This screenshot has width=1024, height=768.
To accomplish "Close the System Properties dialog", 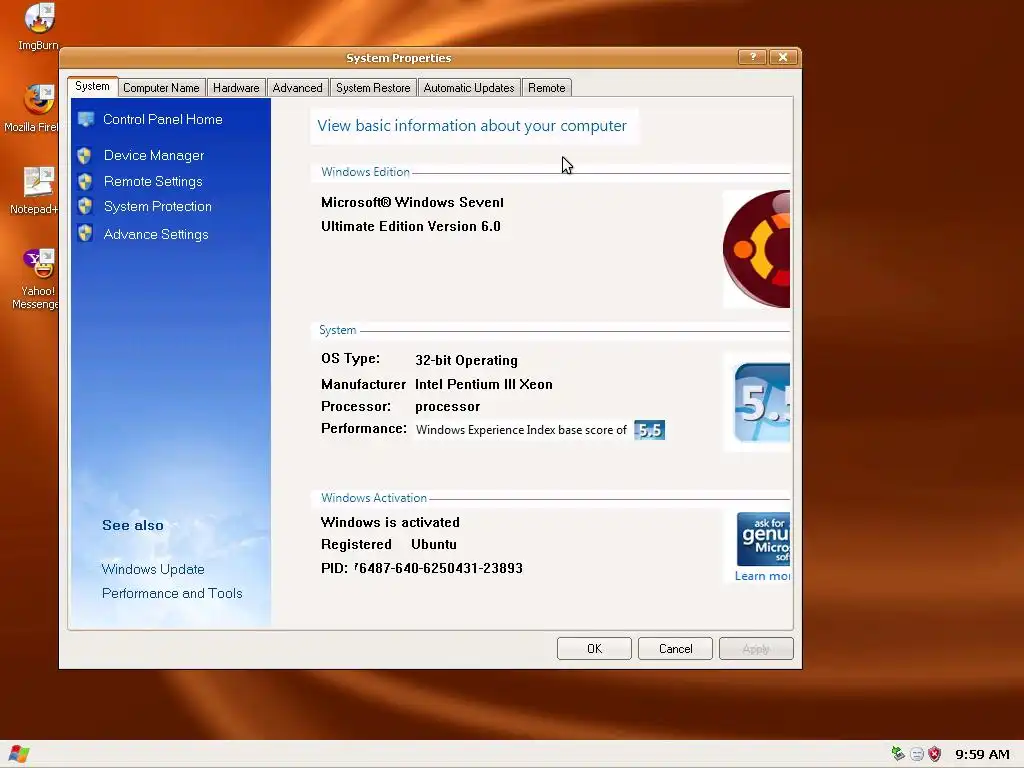I will [783, 57].
